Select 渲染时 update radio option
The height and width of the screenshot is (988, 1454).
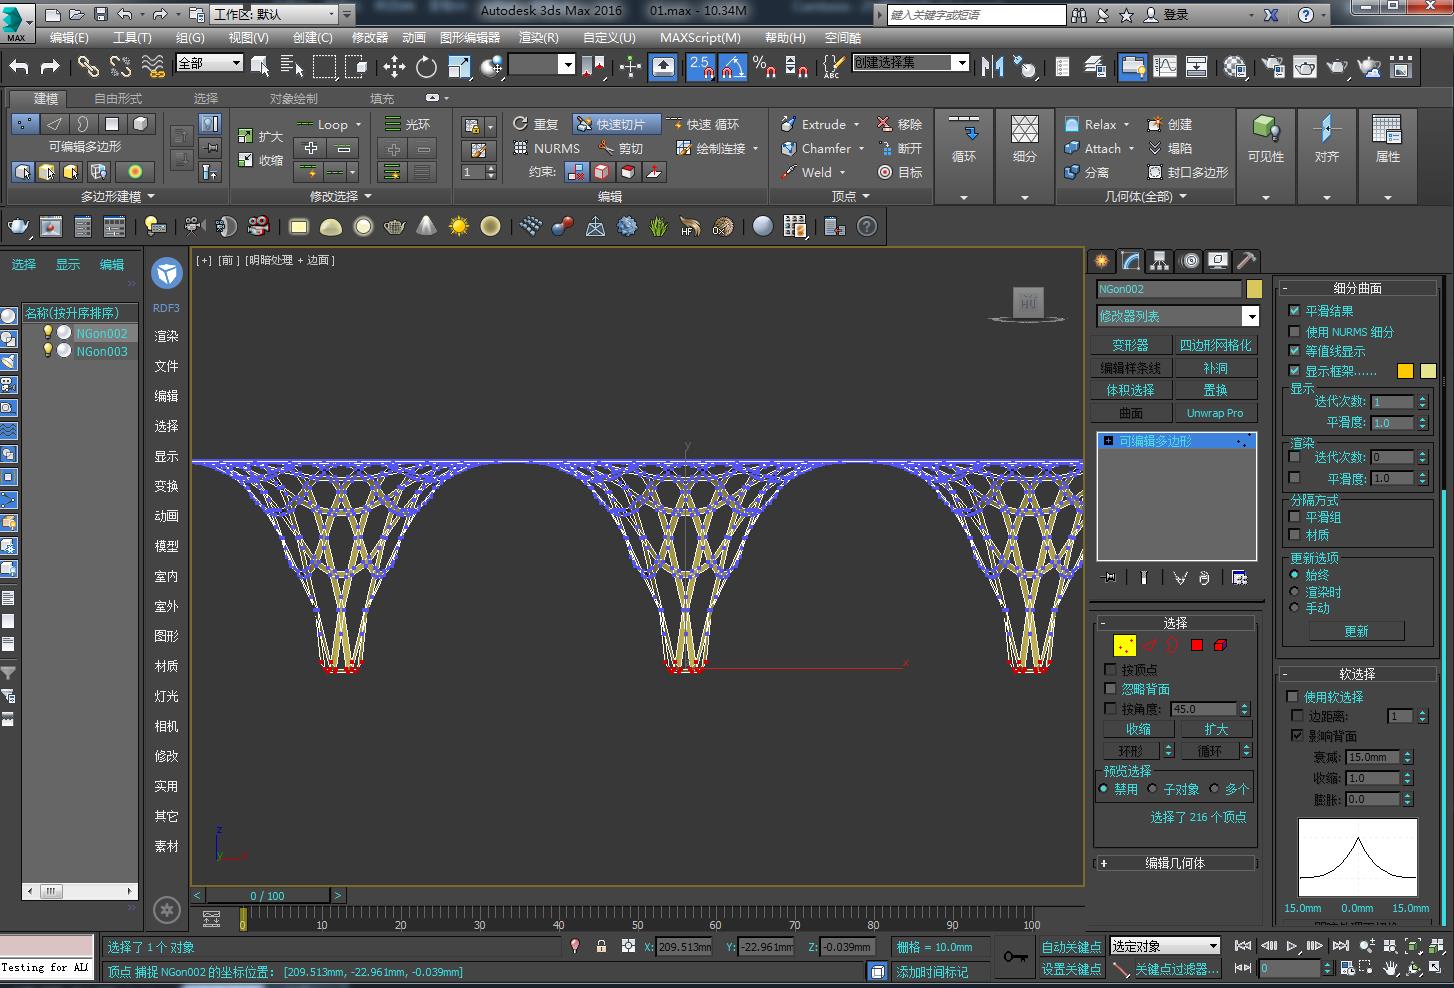[x=1294, y=592]
